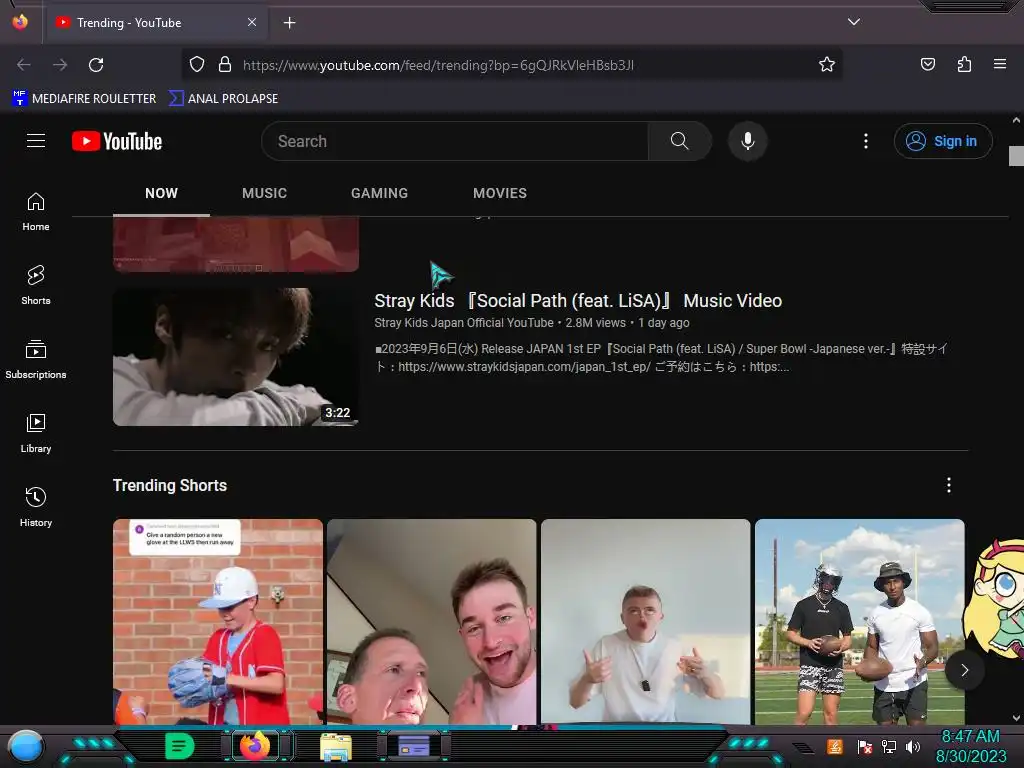Open Shorts from the sidebar
This screenshot has height=768, width=1024.
(36, 286)
